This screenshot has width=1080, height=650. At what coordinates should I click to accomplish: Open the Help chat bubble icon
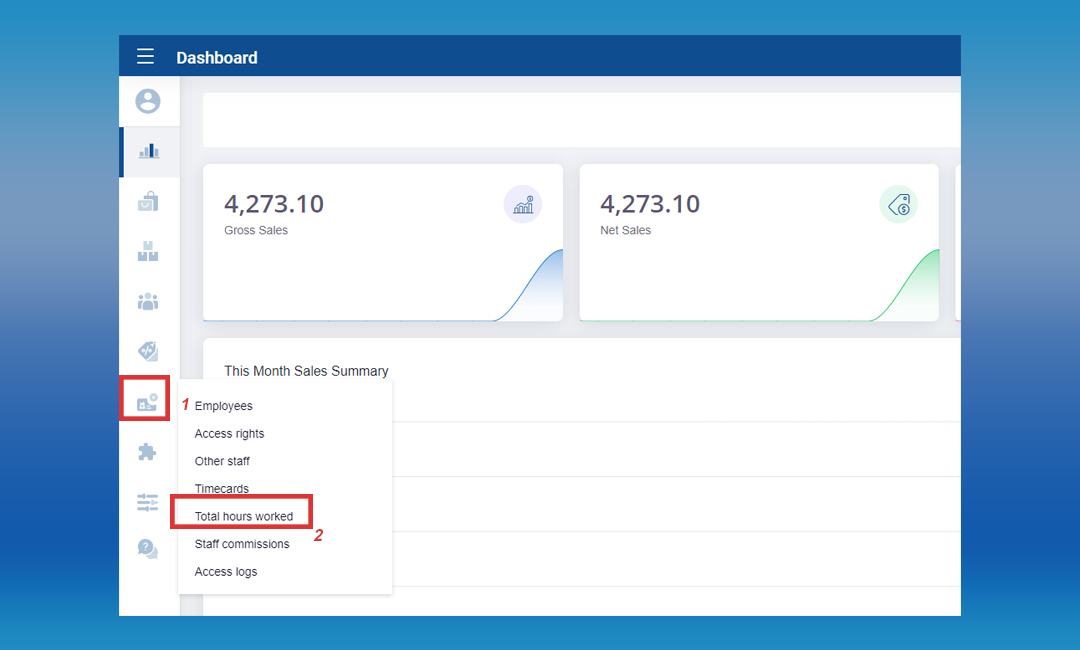pyautogui.click(x=148, y=548)
